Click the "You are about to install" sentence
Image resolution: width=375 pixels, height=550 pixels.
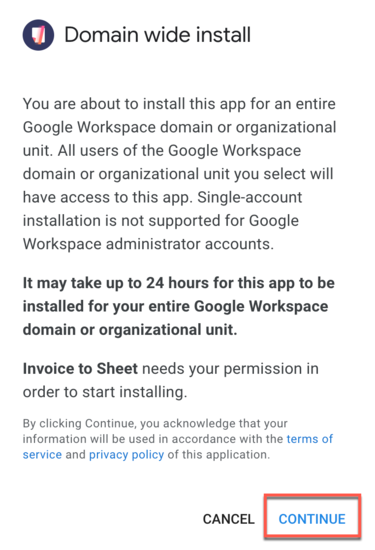104,104
